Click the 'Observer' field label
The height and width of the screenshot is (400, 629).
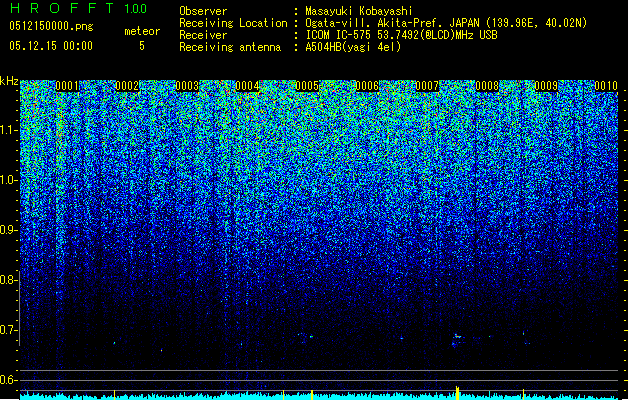pyautogui.click(x=203, y=11)
